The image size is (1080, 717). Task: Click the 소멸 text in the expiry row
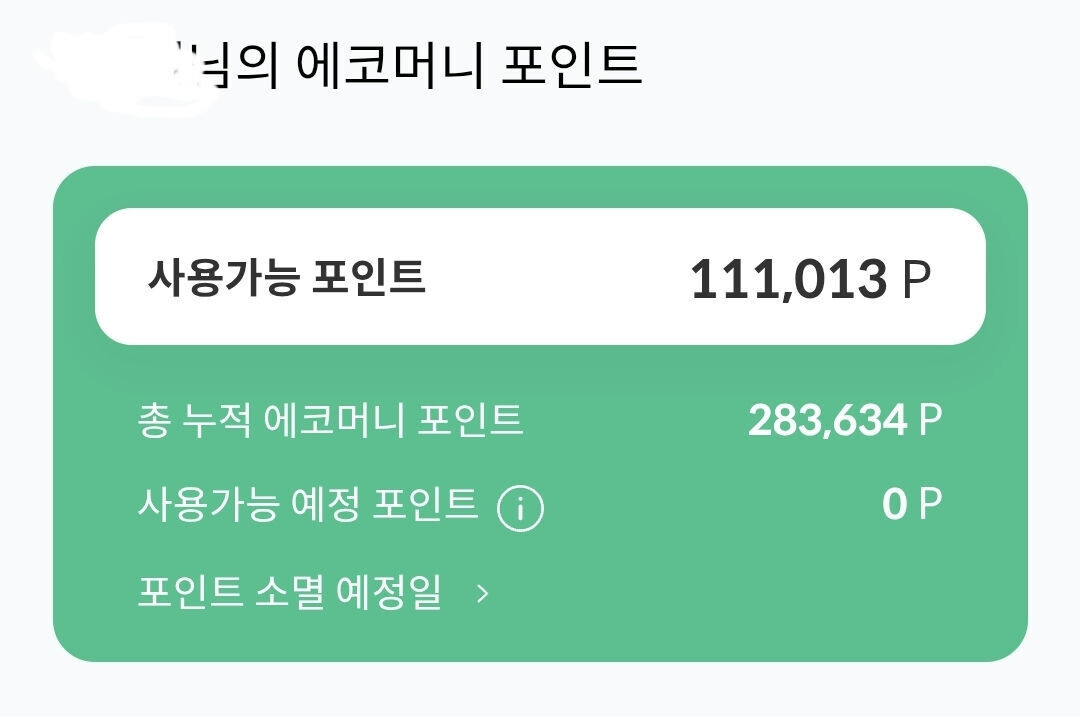point(289,592)
